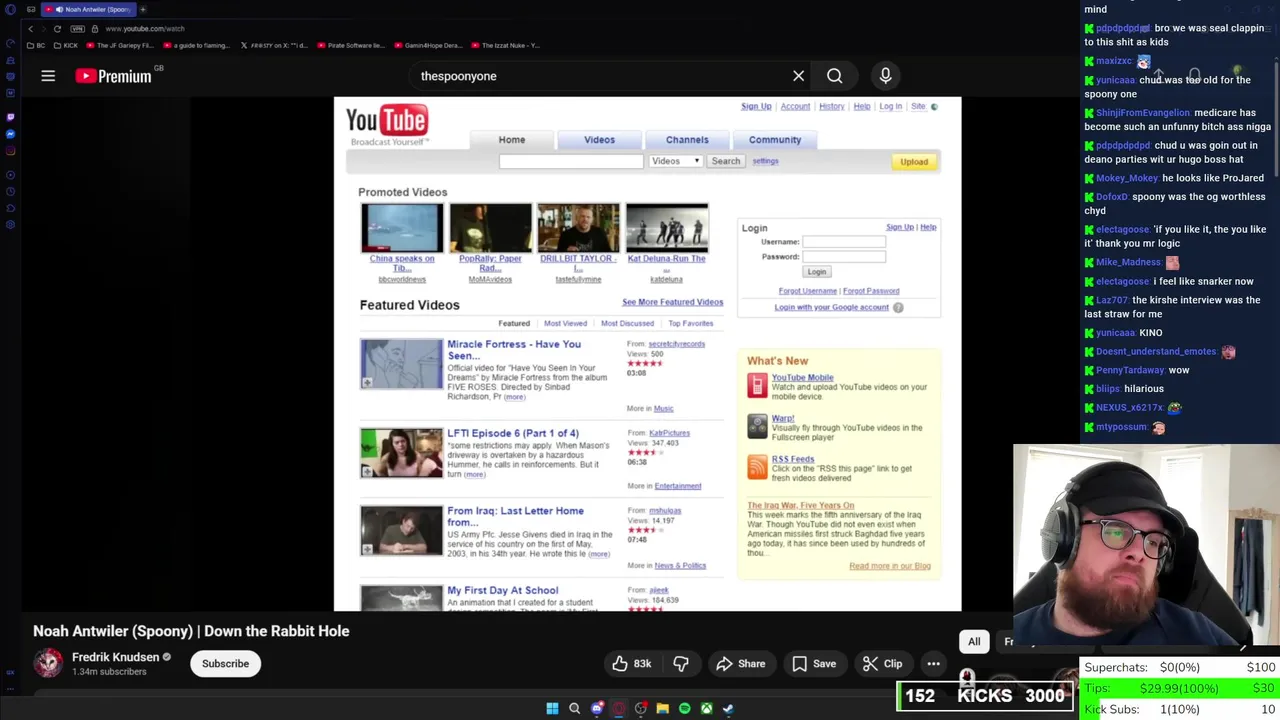Viewport: 1280px width, 720px height.
Task: Click the video title 'Down the Rabbit Hole'
Action: point(191,631)
